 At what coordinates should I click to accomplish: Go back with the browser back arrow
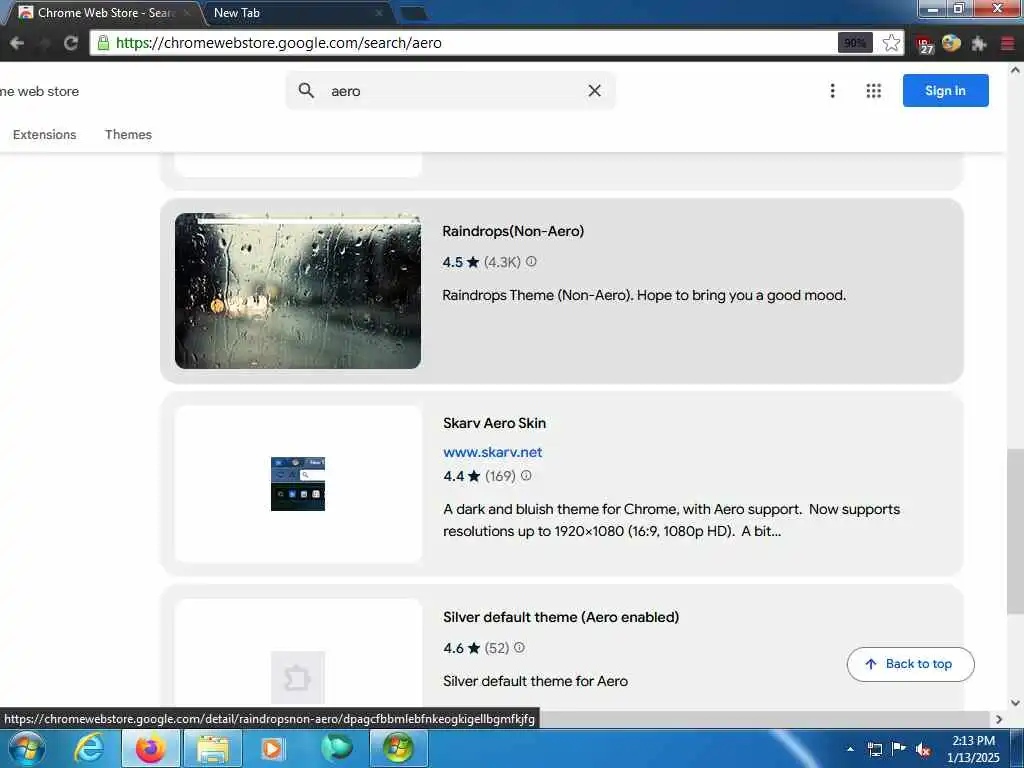(17, 43)
